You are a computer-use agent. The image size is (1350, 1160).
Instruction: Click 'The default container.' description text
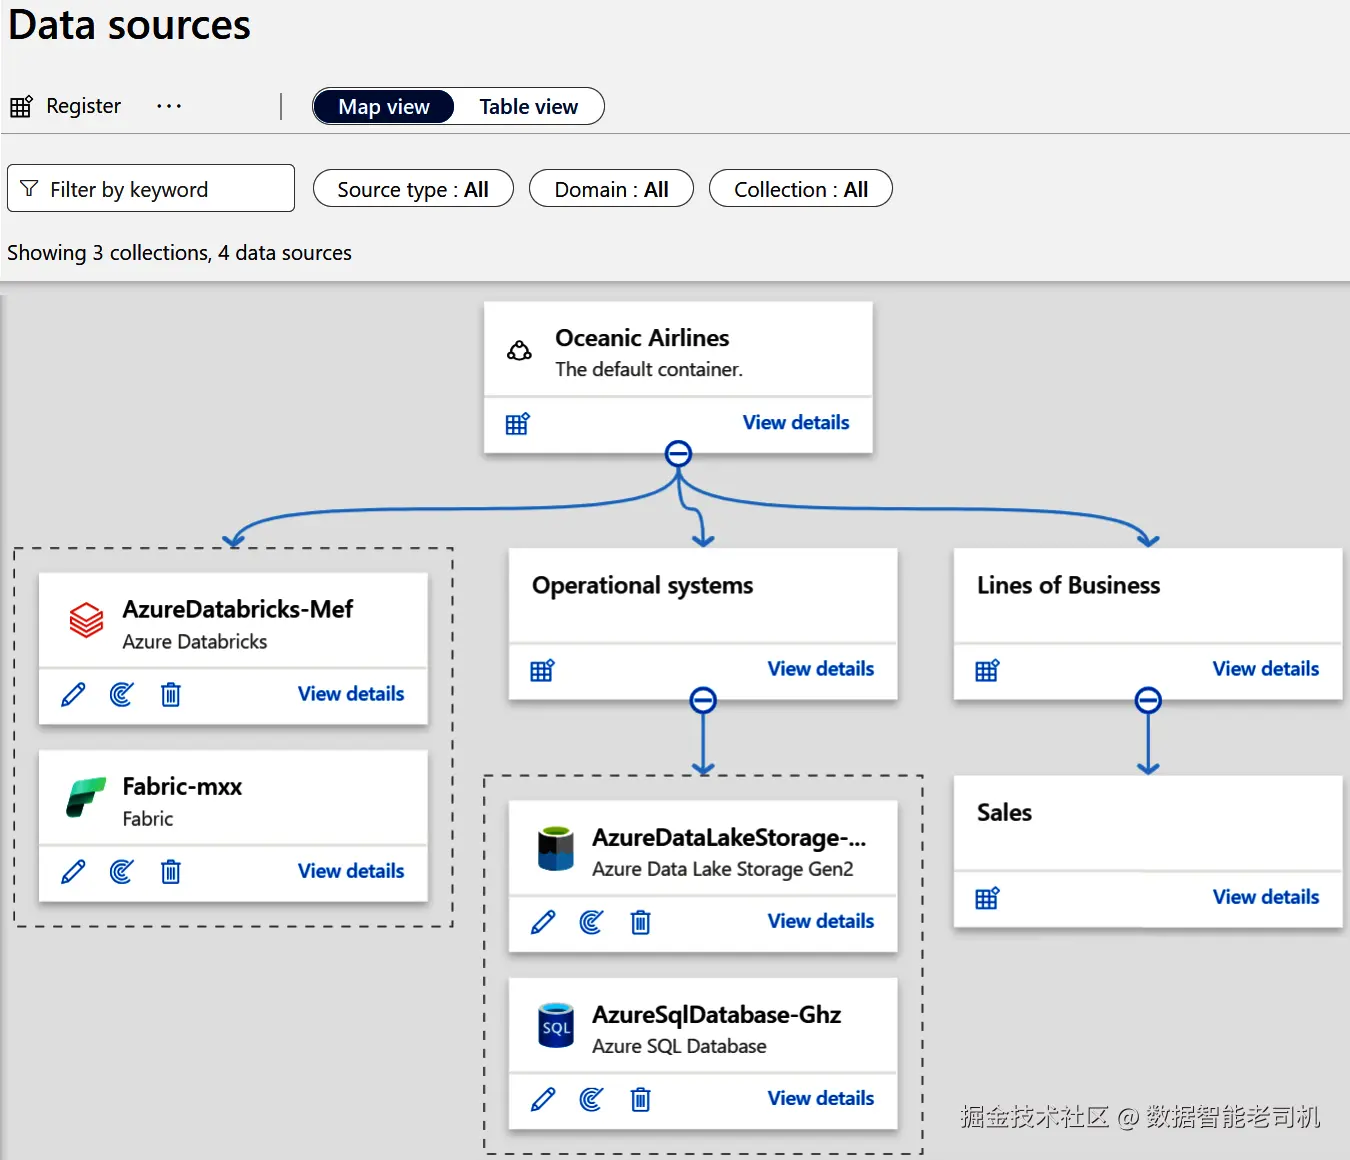click(x=649, y=369)
